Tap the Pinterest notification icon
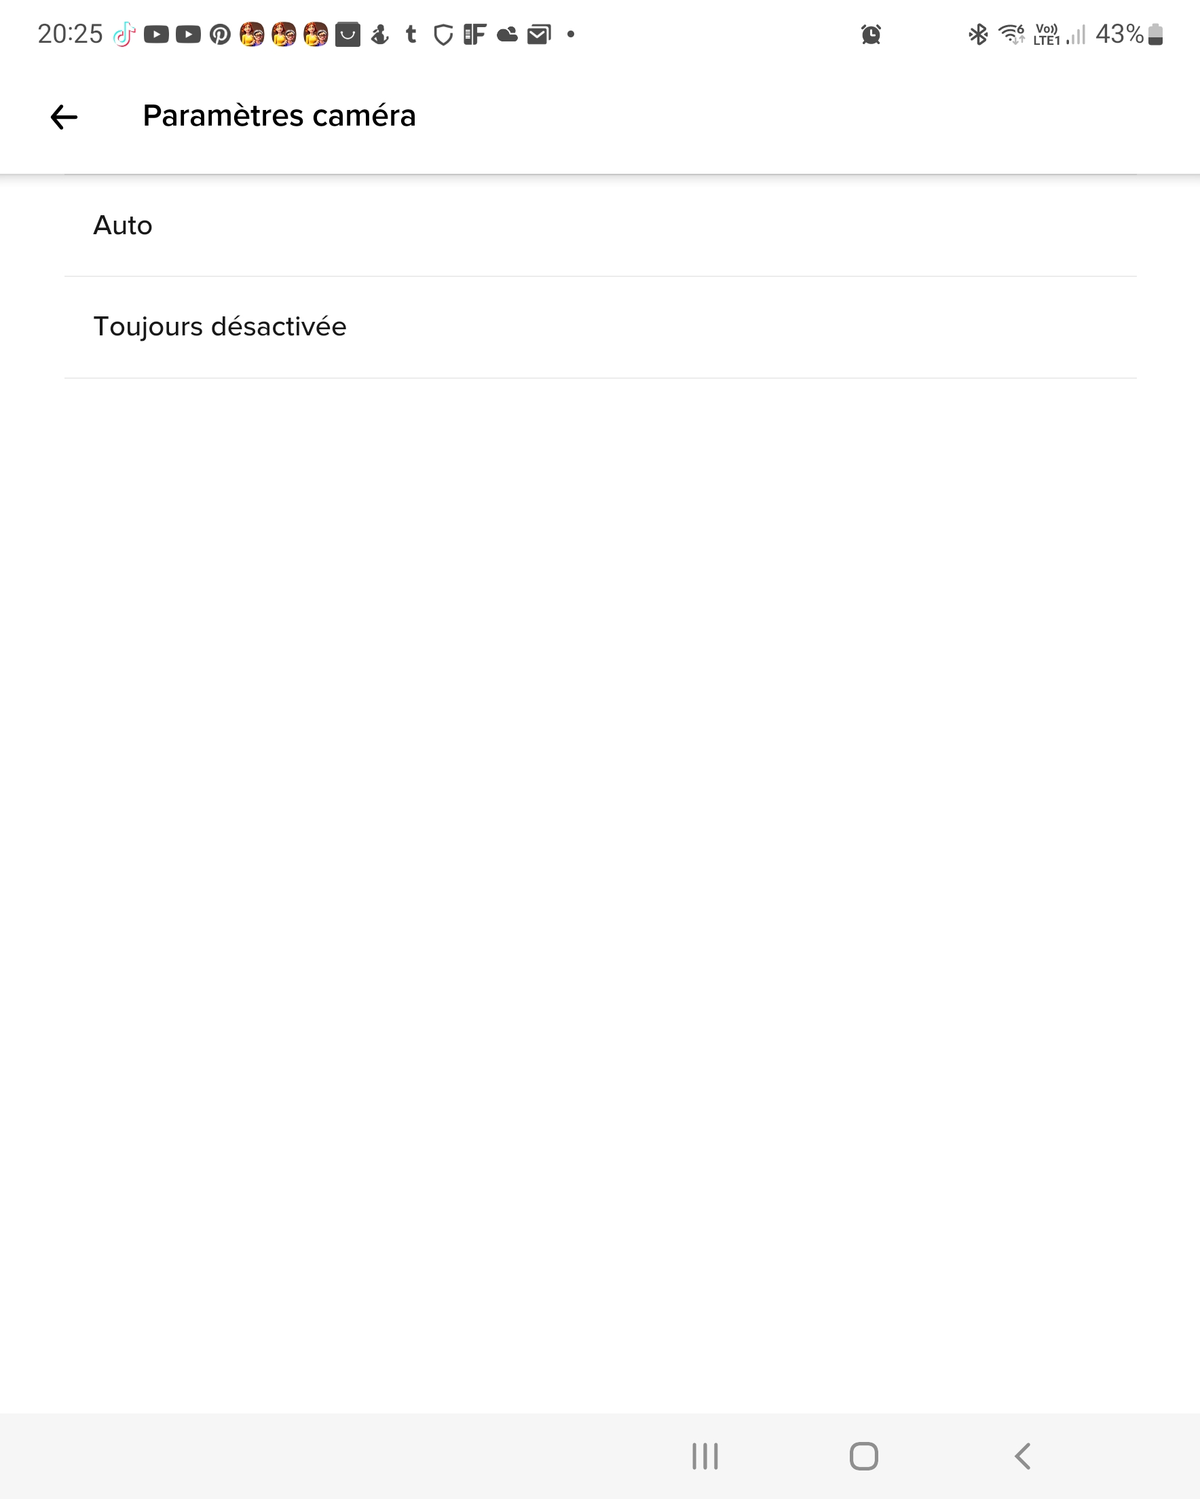The image size is (1200, 1499). (x=220, y=35)
